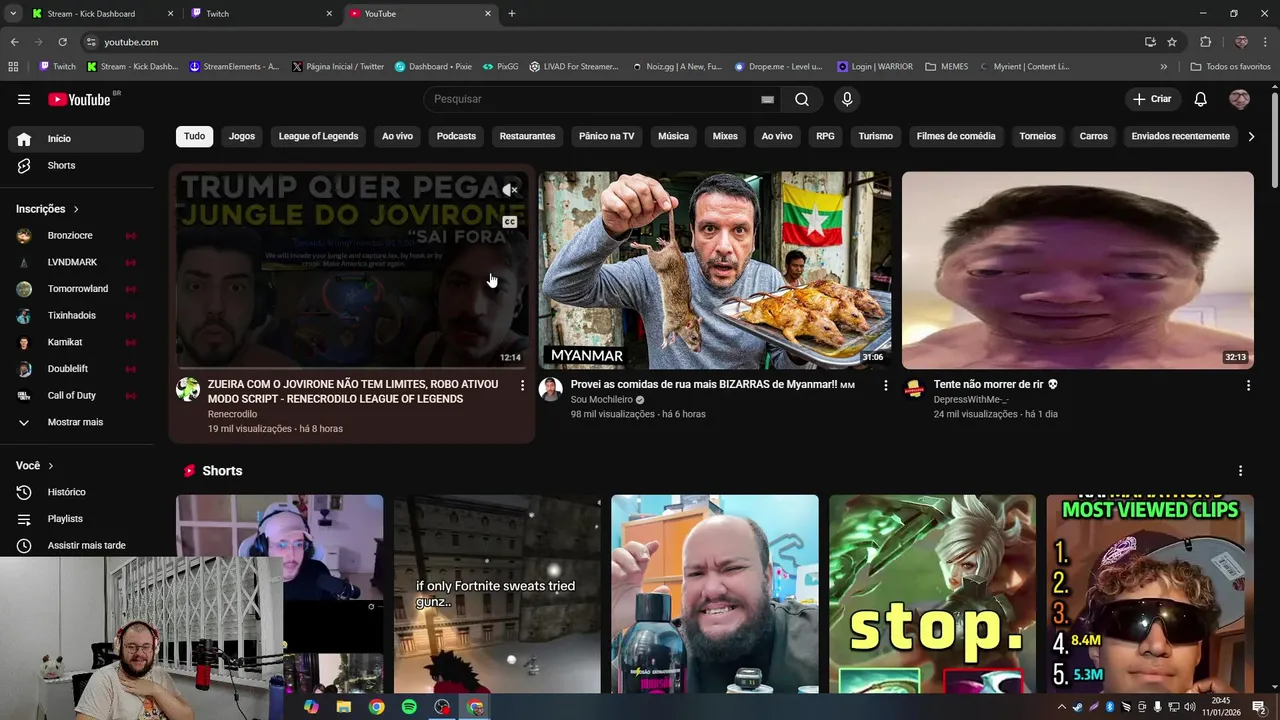Image resolution: width=1280 pixels, height=720 pixels.
Task: Open the Fortnite sweats Short
Action: (497, 594)
